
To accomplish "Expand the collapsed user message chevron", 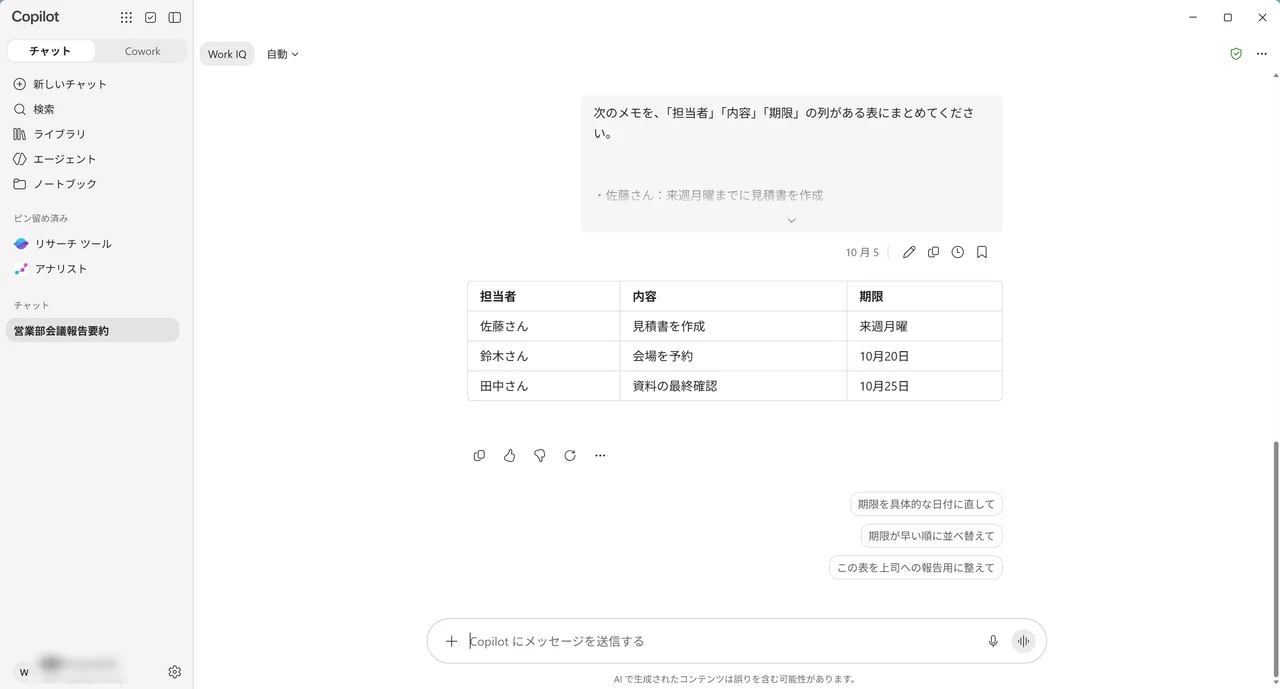I will 791,220.
